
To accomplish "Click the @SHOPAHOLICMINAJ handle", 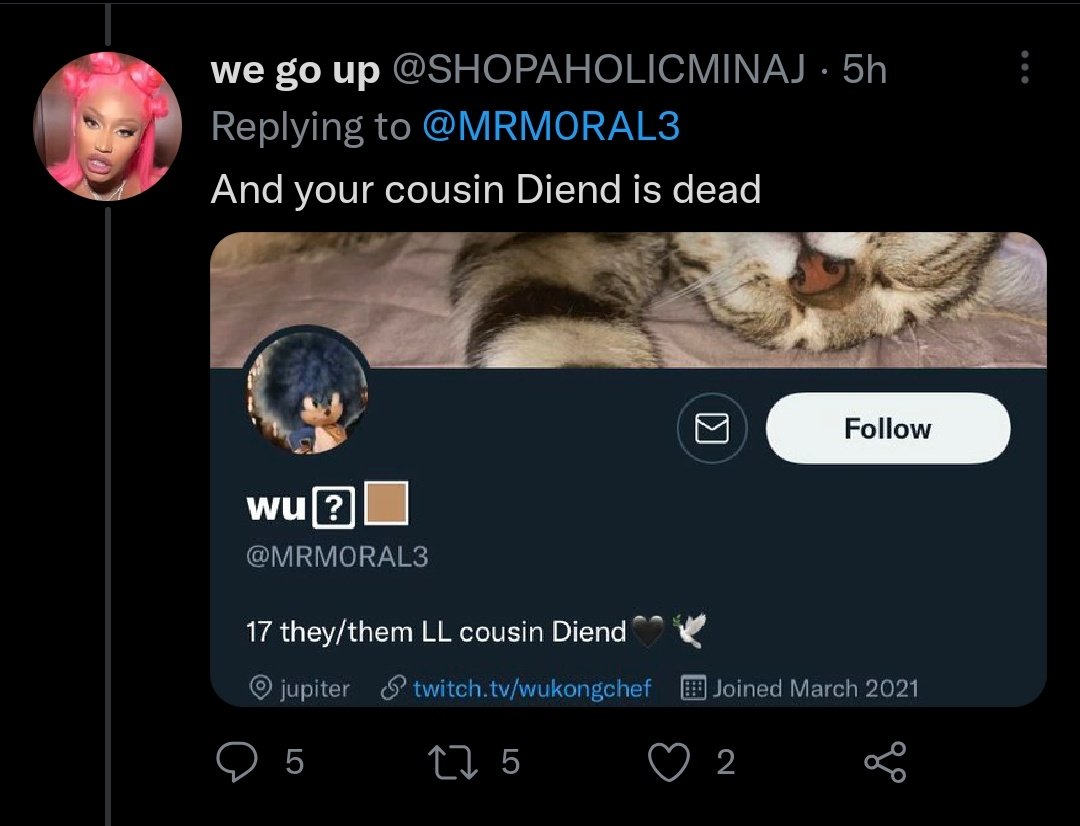I will (x=598, y=69).
